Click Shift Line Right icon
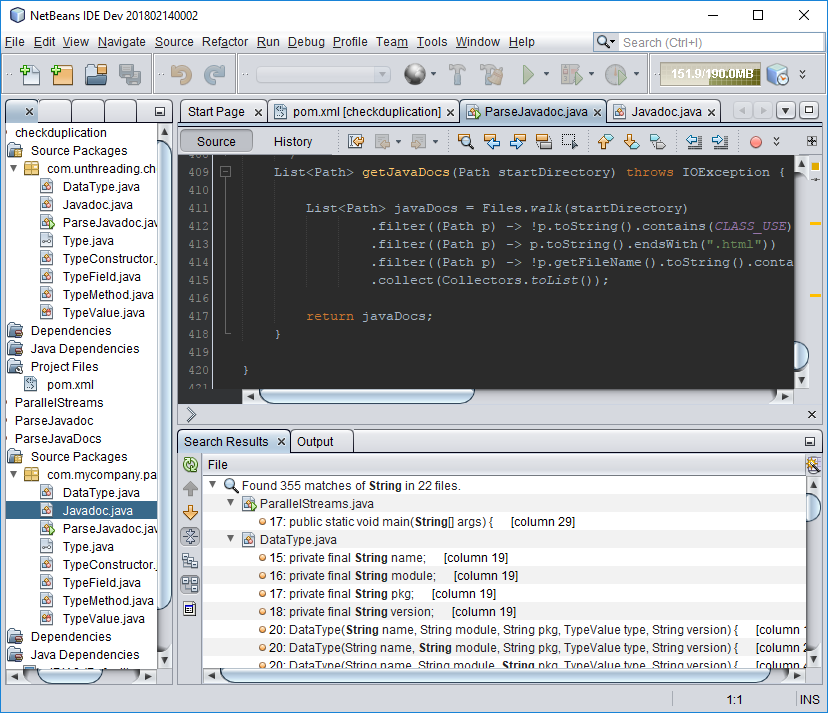Viewport: 828px width, 713px height. (719, 141)
